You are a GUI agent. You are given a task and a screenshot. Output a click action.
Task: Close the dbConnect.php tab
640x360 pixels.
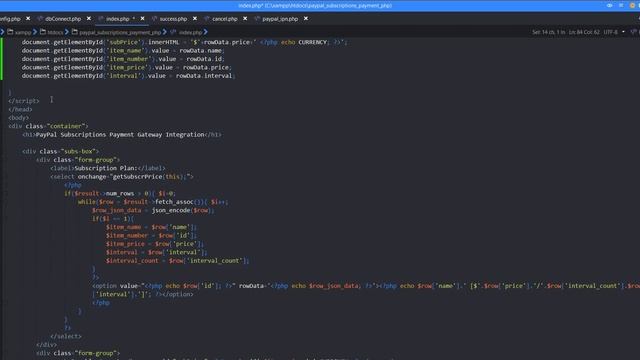[89, 18]
